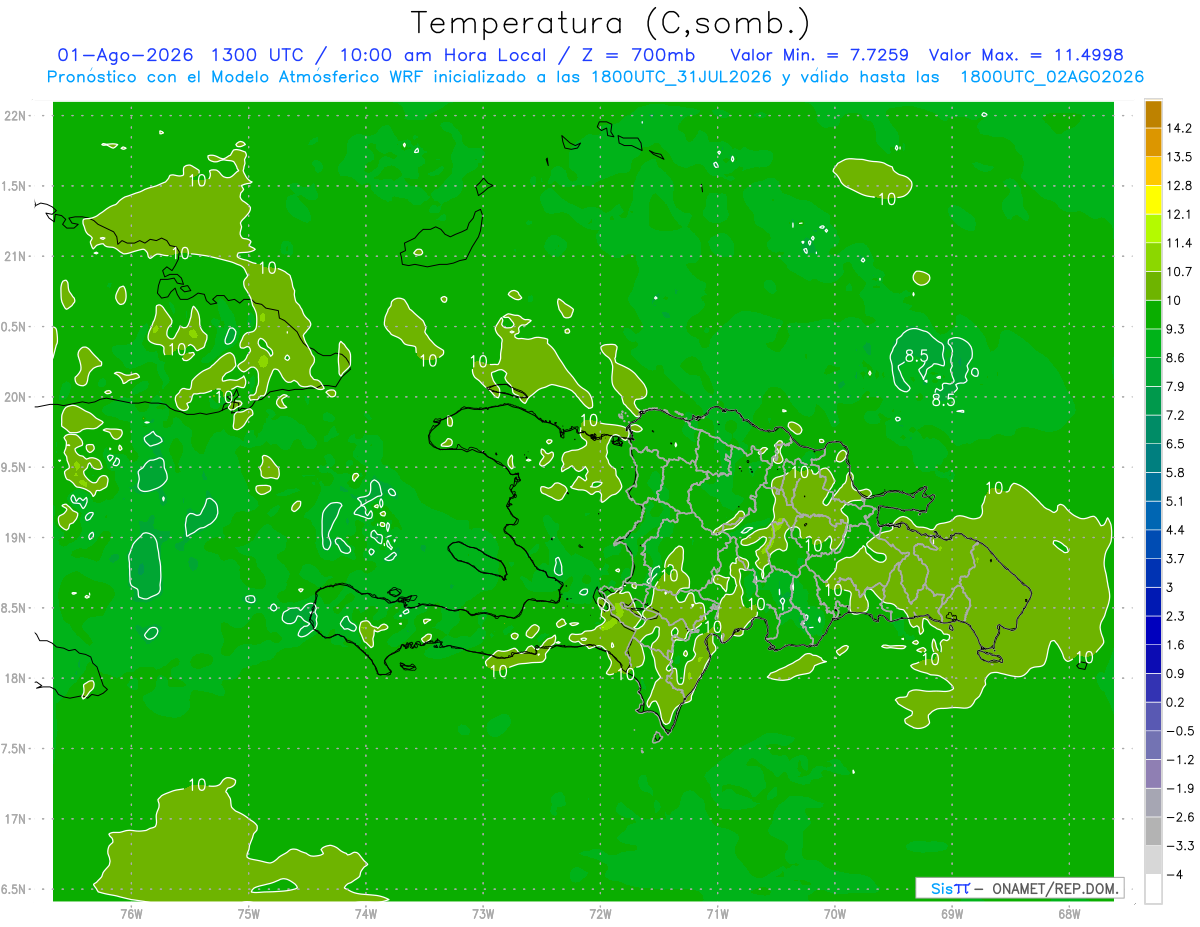Pick the legend color band between 12.1 and 12.8

click(1153, 200)
